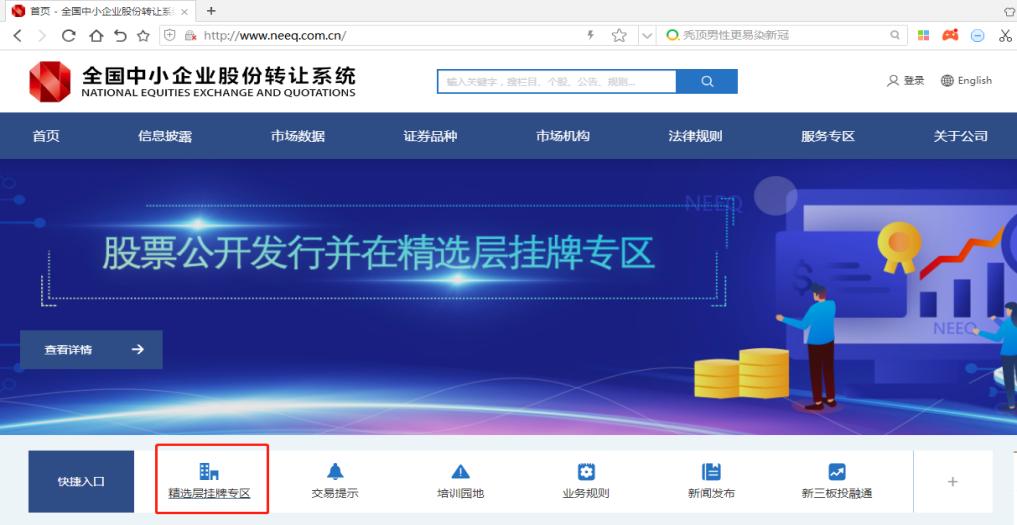Open the 信息披露 navigation menu
Image resolution: width=1017 pixels, height=525 pixels.
pos(165,136)
